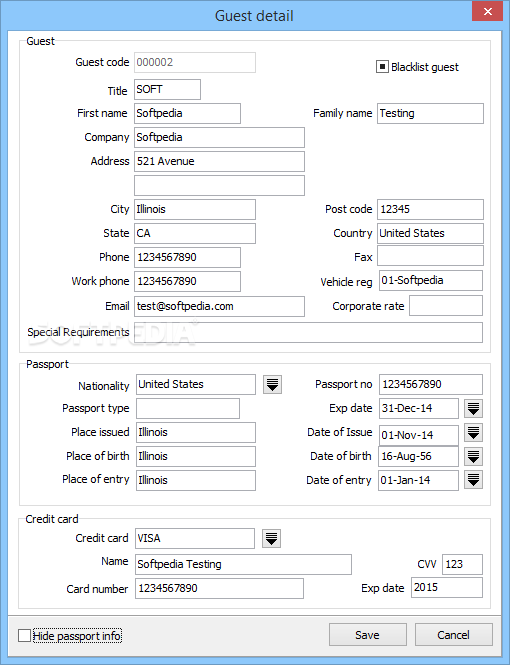Edit the State field containing CA
The image size is (510, 665).
(x=195, y=233)
